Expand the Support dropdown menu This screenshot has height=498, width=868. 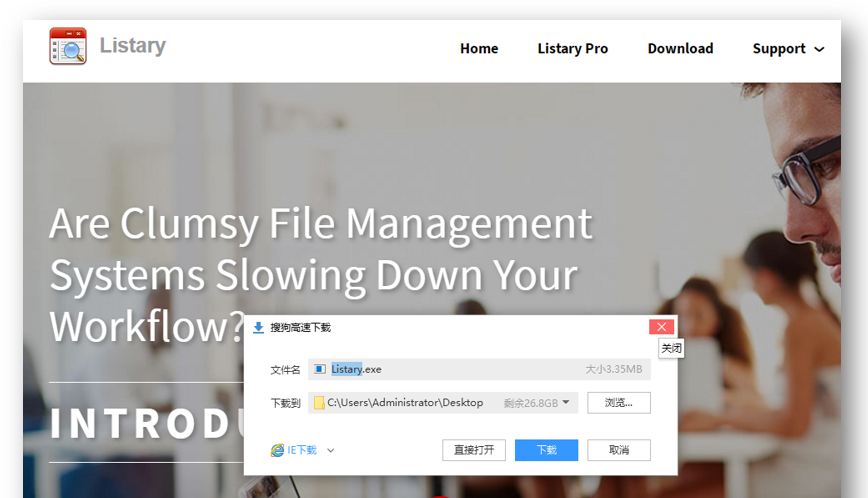pos(788,49)
